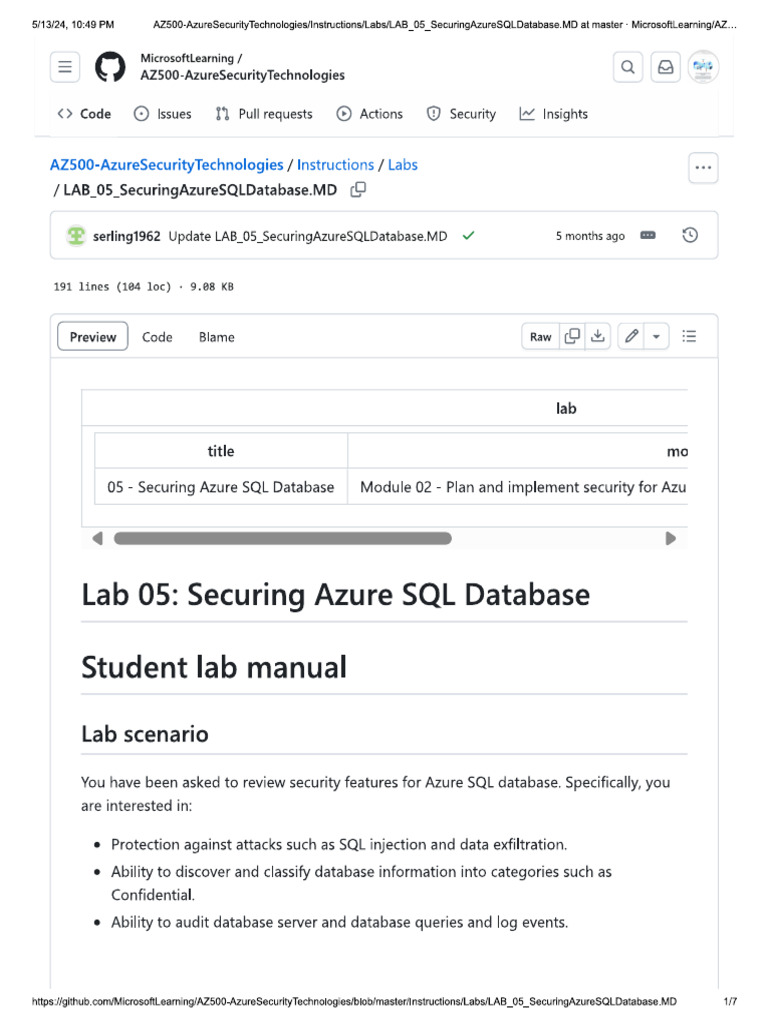Go to the Insights tab
Screen dimensions: 768x1024
click(553, 114)
